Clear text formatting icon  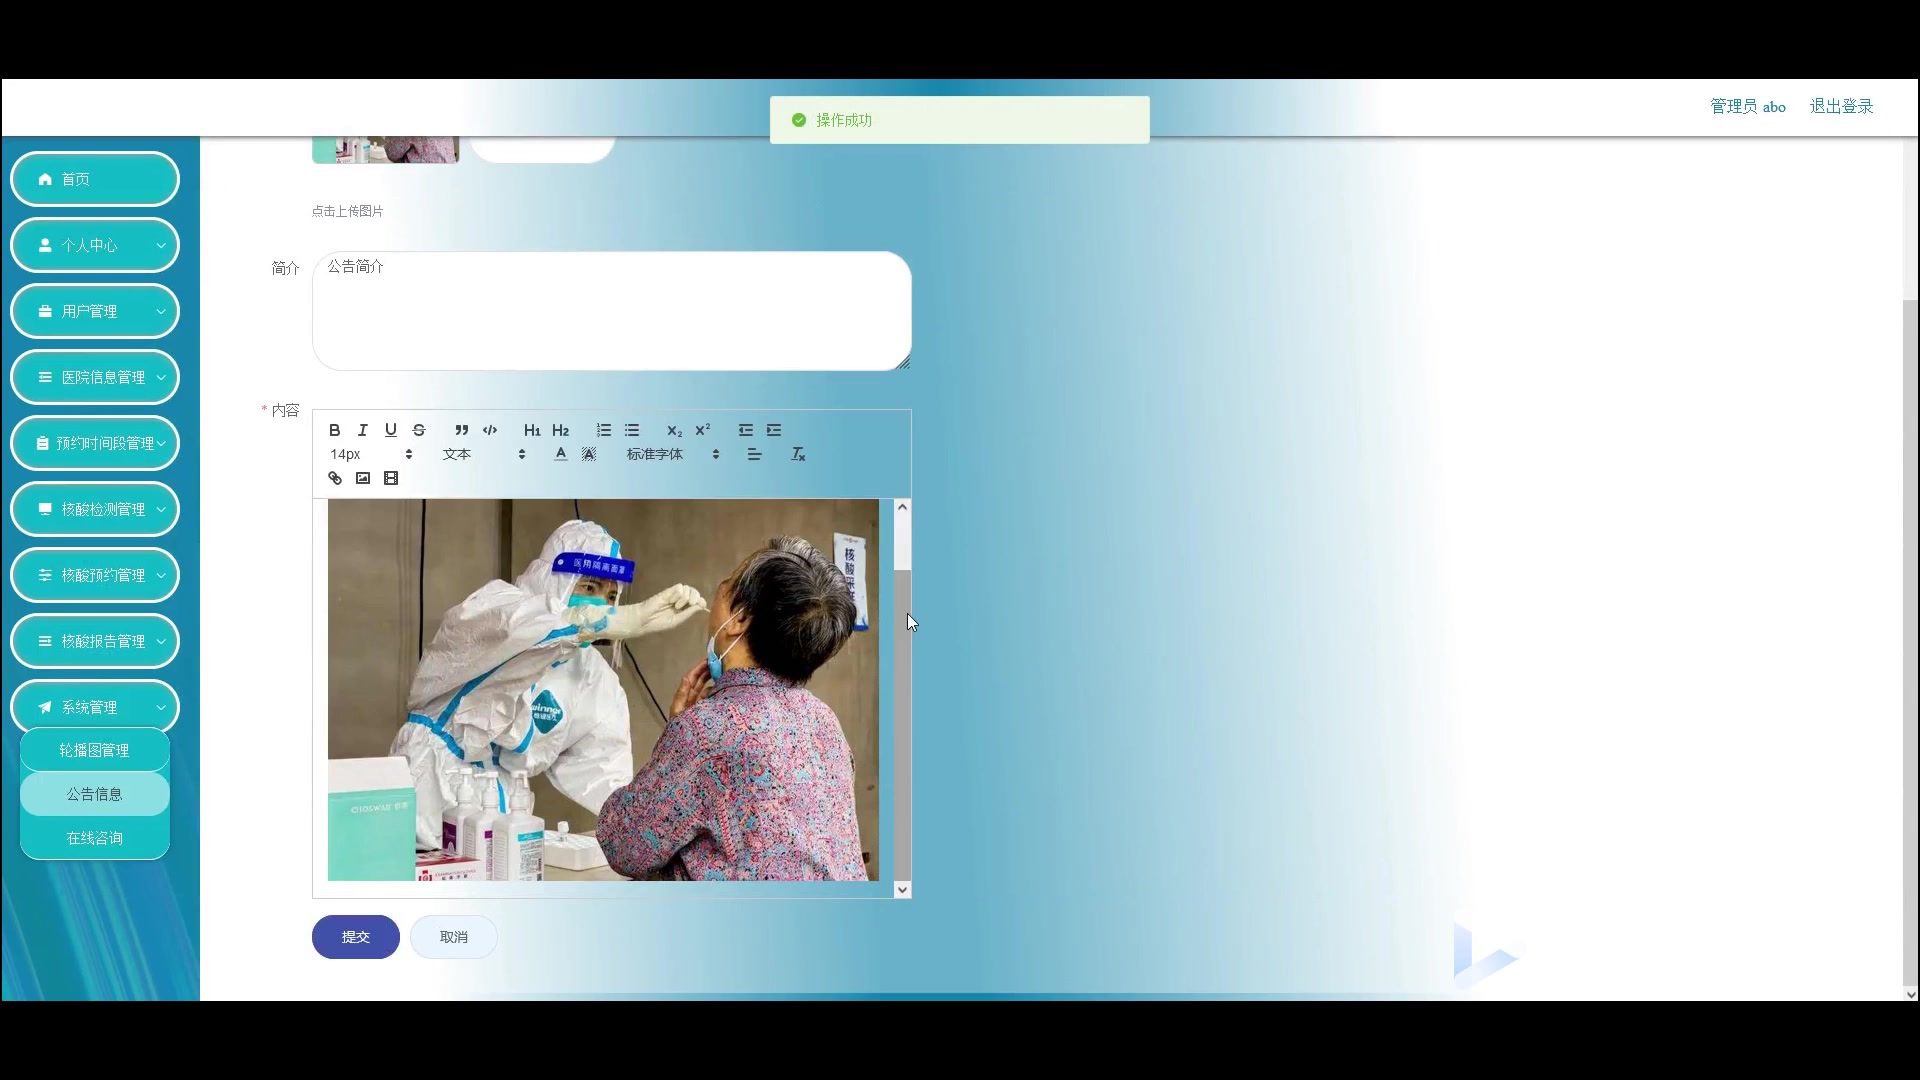pyautogui.click(x=798, y=454)
